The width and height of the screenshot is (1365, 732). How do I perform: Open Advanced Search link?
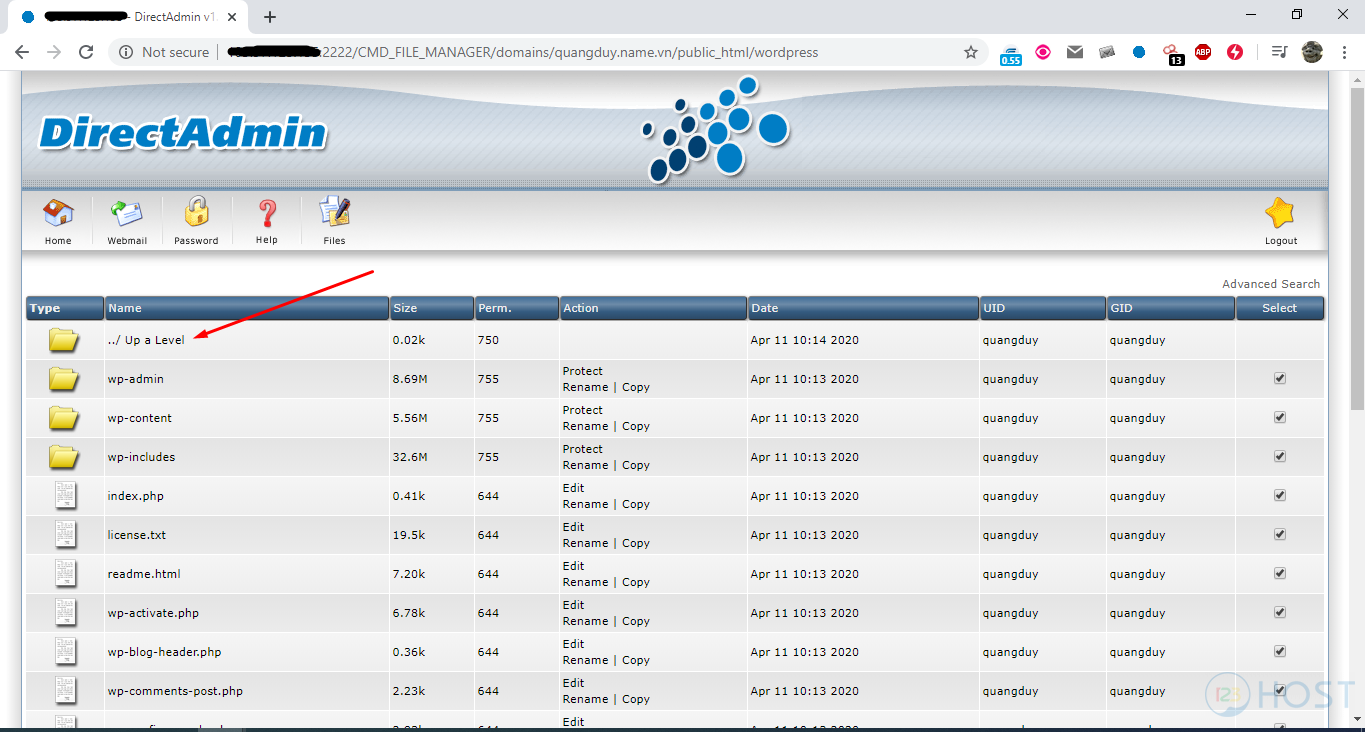(x=1271, y=284)
